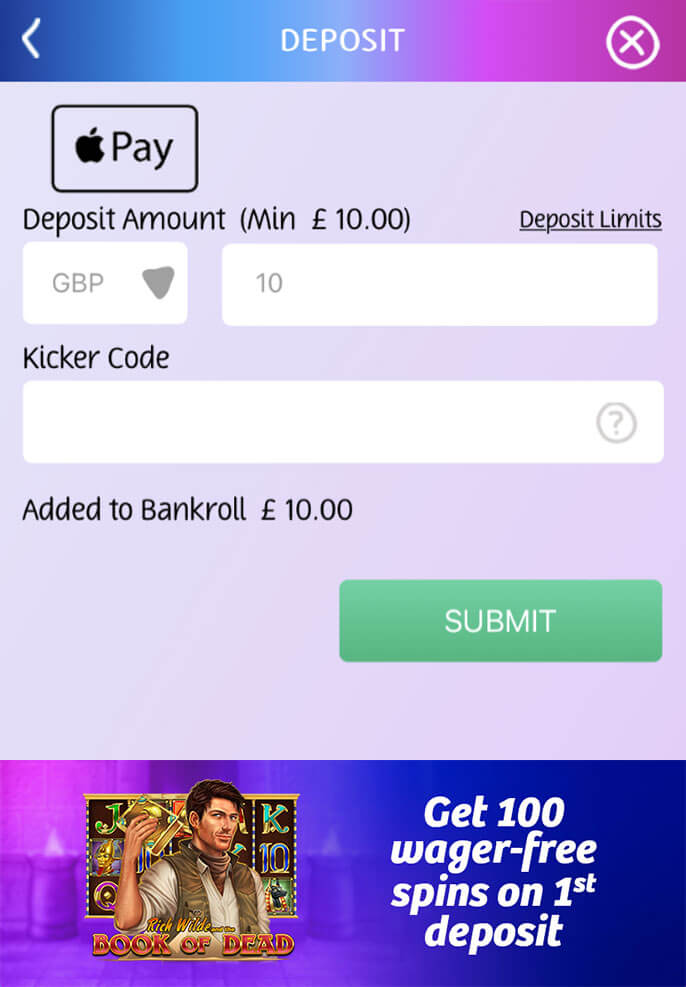The image size is (686, 987).
Task: Submit the deposit with green button
Action: (500, 621)
